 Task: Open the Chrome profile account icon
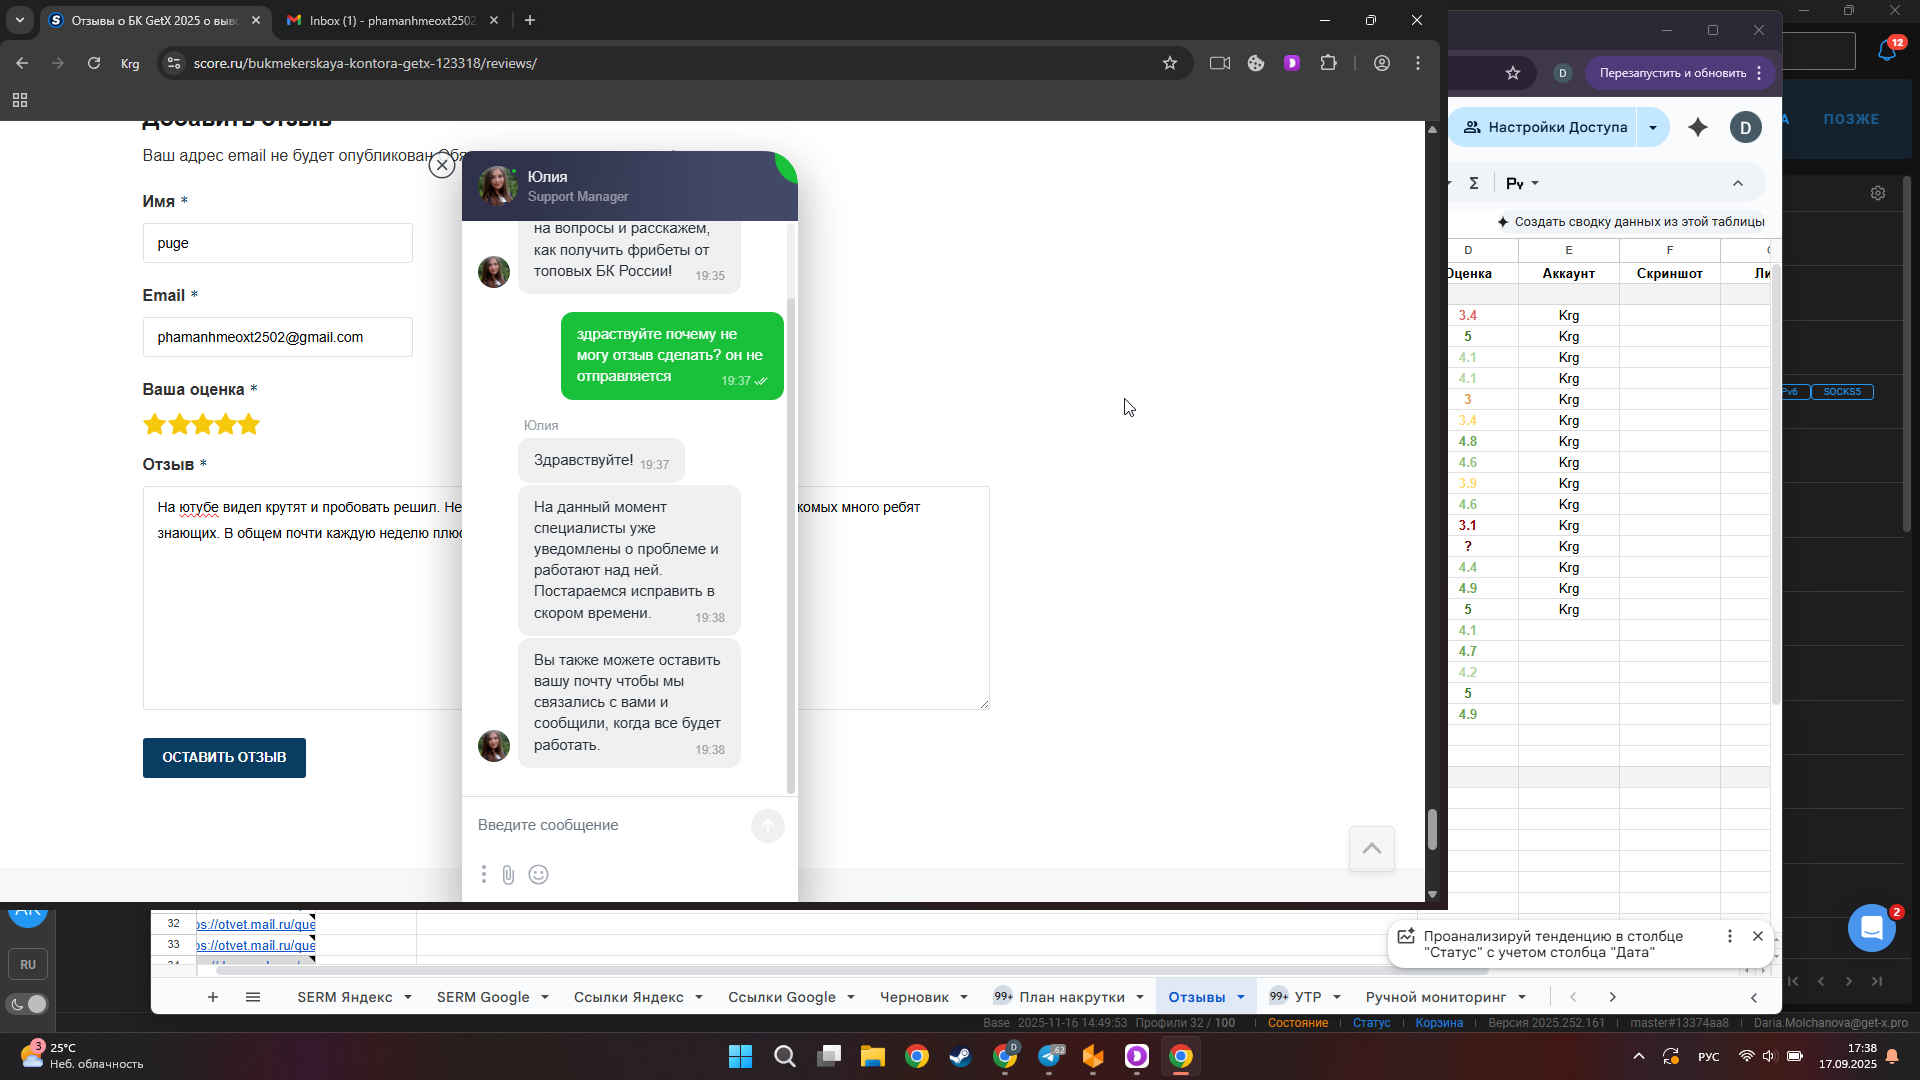[1382, 63]
